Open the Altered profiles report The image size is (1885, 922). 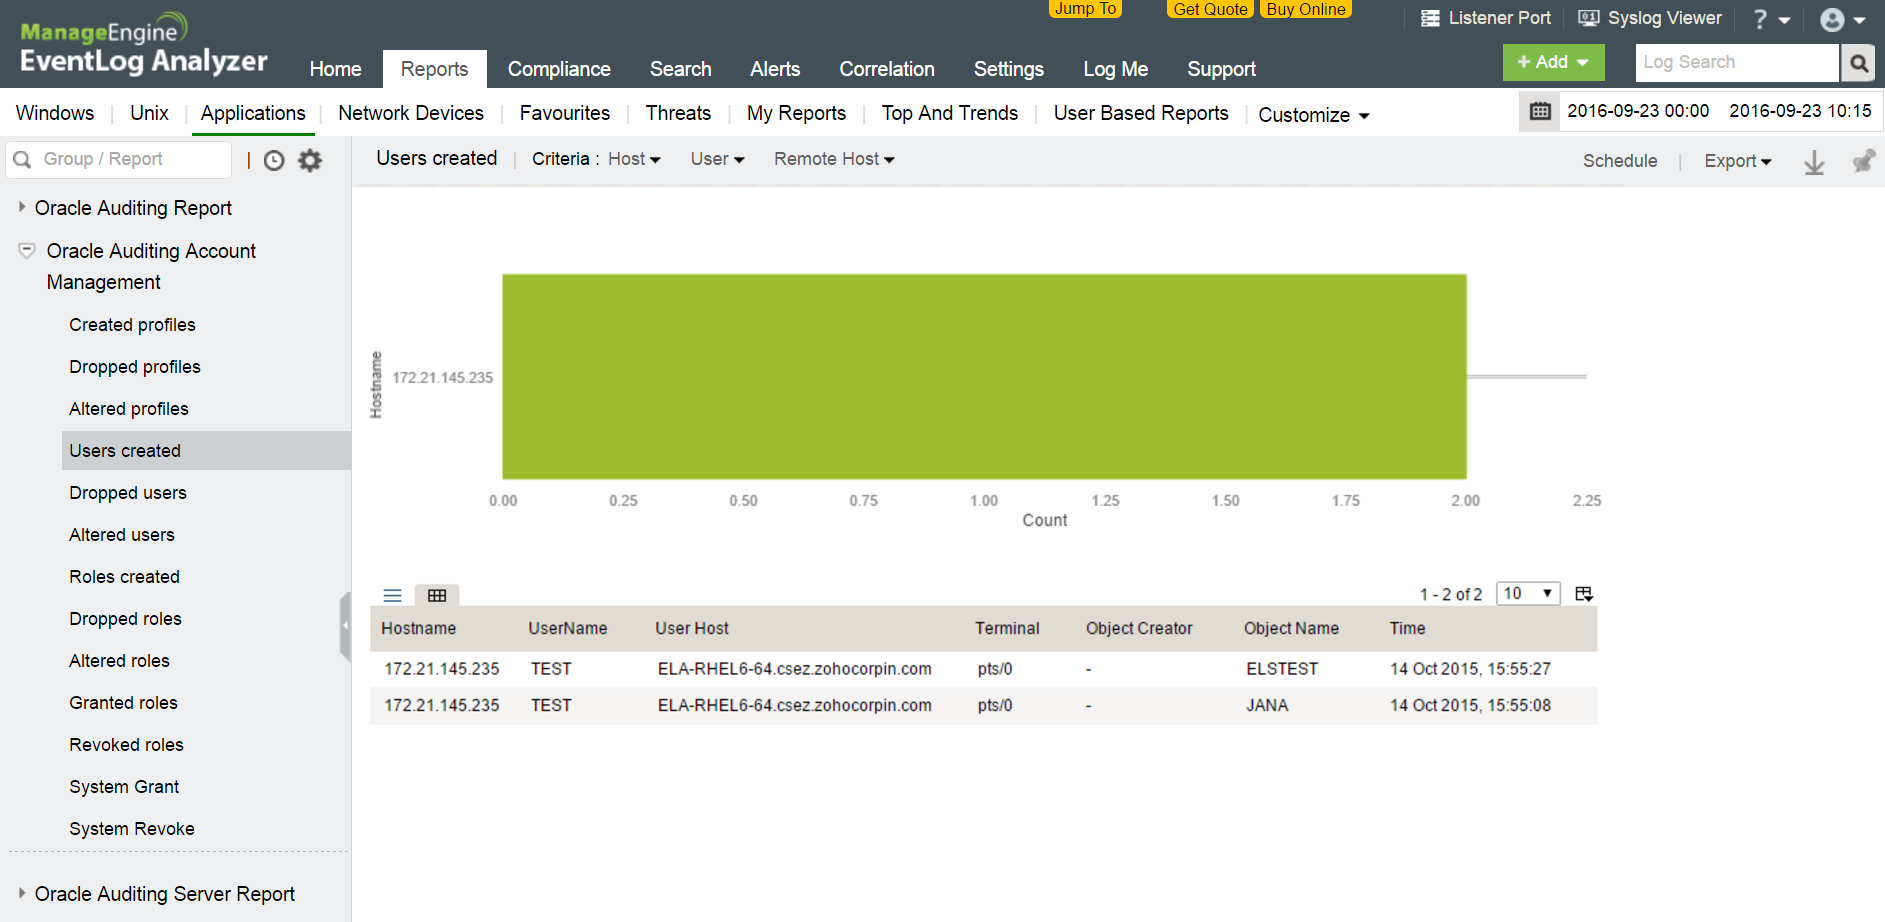tap(129, 409)
